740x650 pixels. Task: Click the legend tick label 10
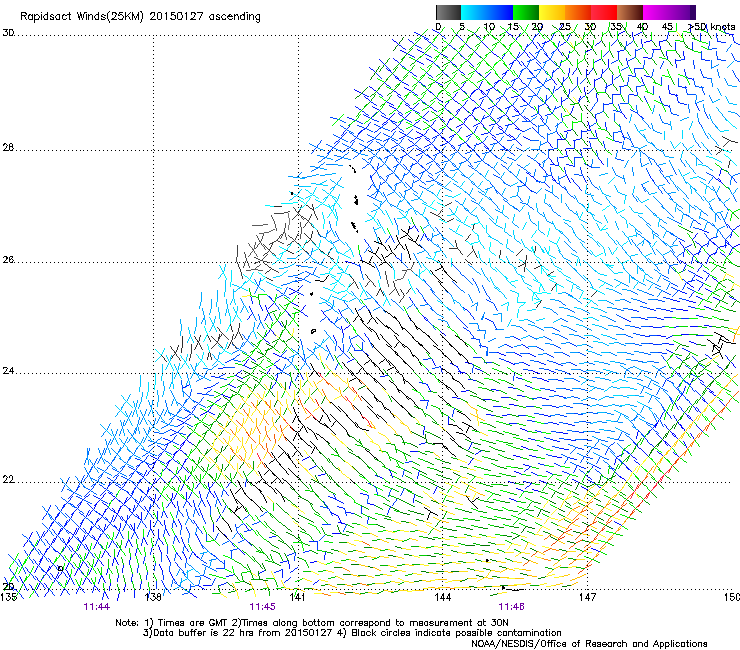click(489, 27)
